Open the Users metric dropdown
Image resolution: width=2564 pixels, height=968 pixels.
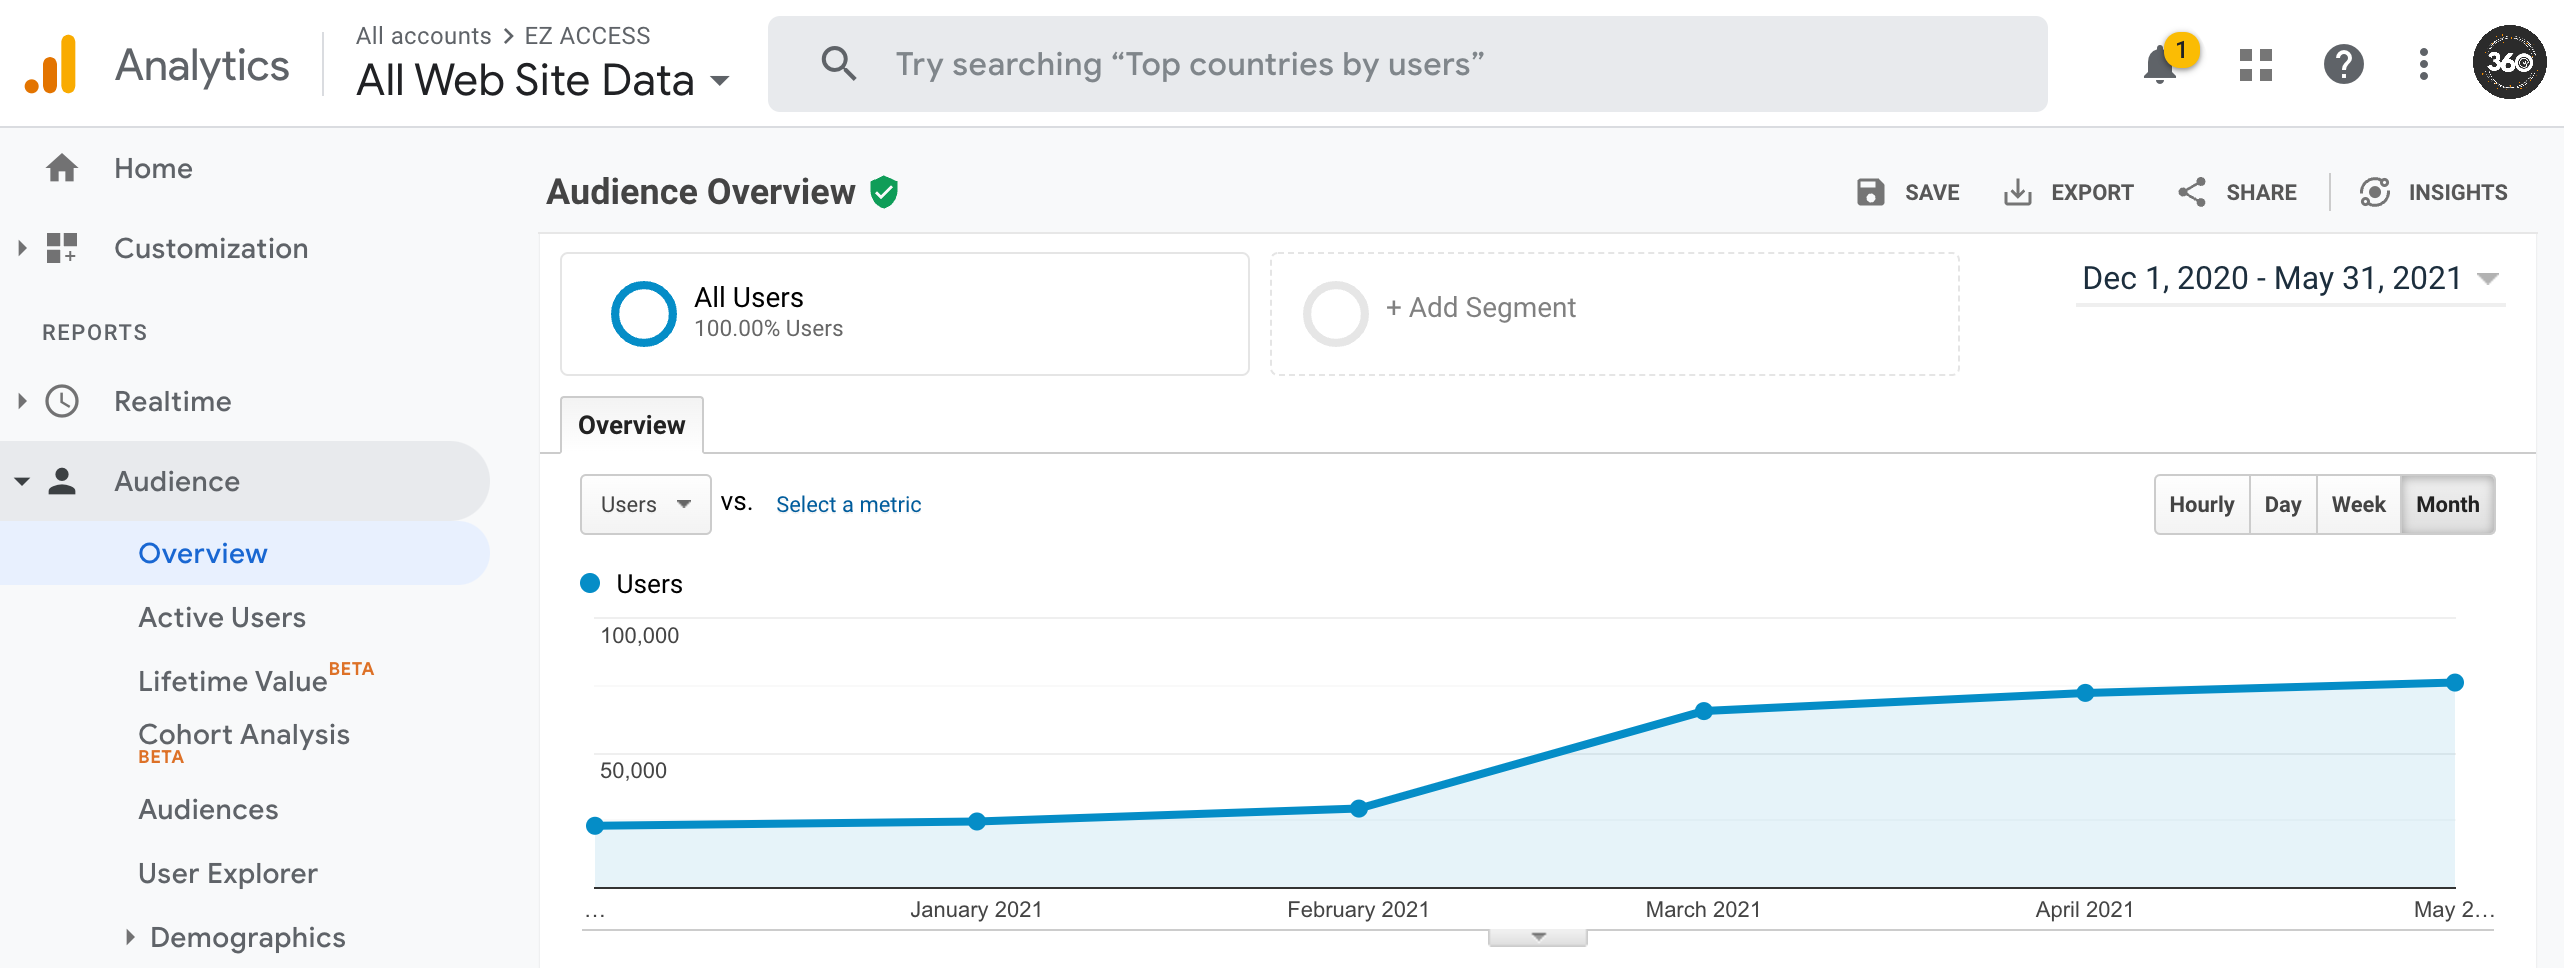pyautogui.click(x=645, y=504)
